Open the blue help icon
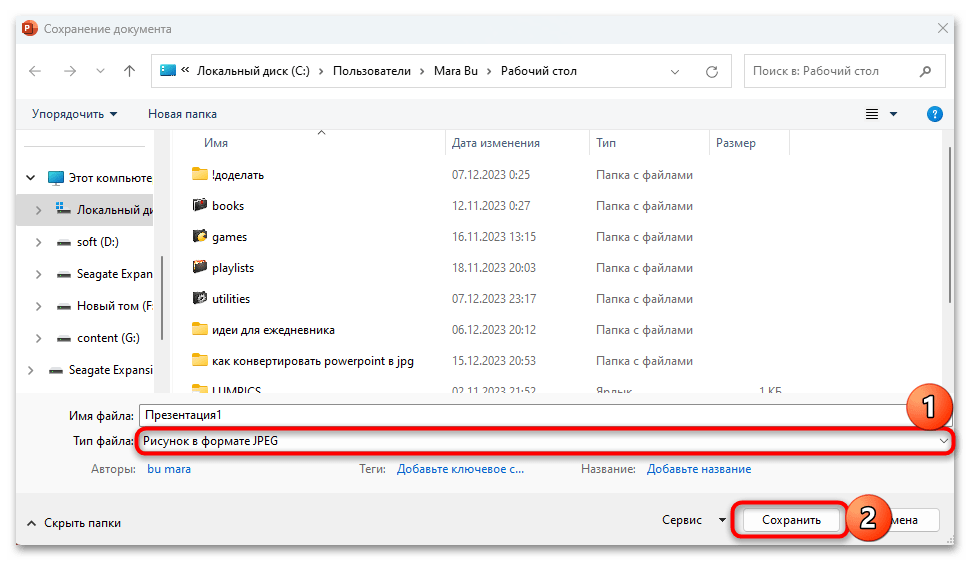The image size is (970, 561). 935,114
